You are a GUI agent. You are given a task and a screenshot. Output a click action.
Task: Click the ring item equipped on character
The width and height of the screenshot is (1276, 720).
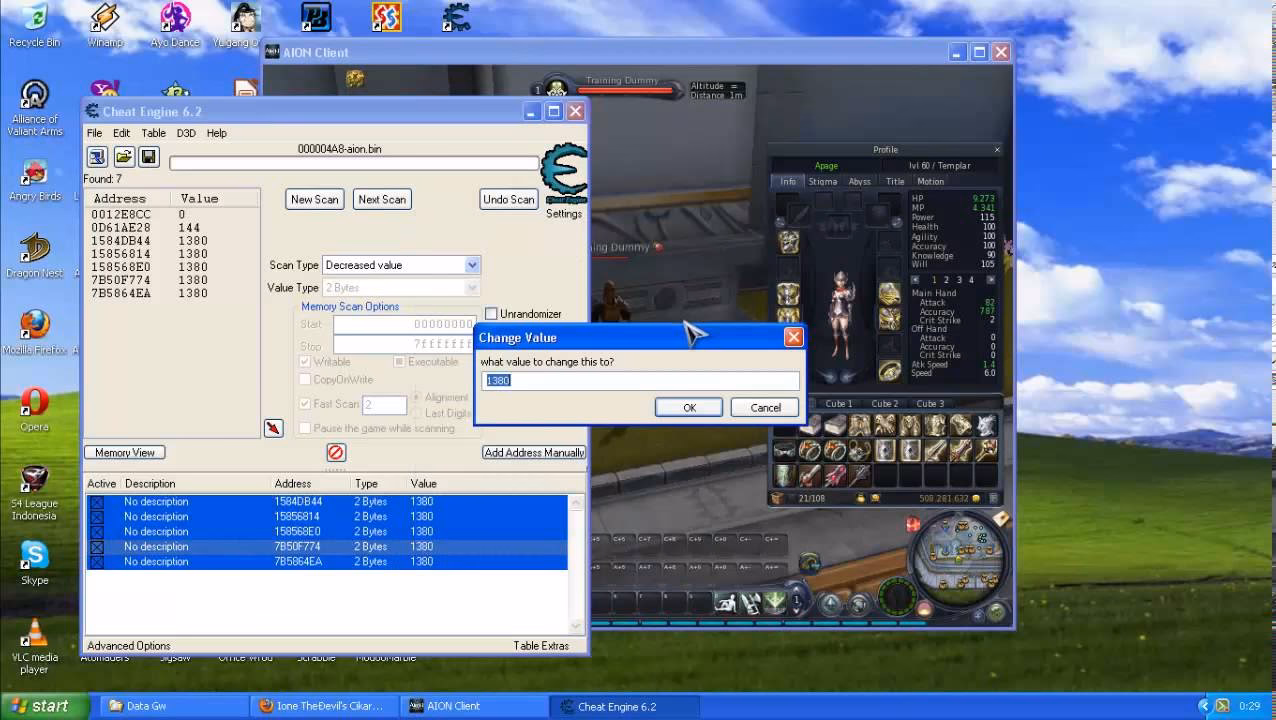[x=889, y=372]
